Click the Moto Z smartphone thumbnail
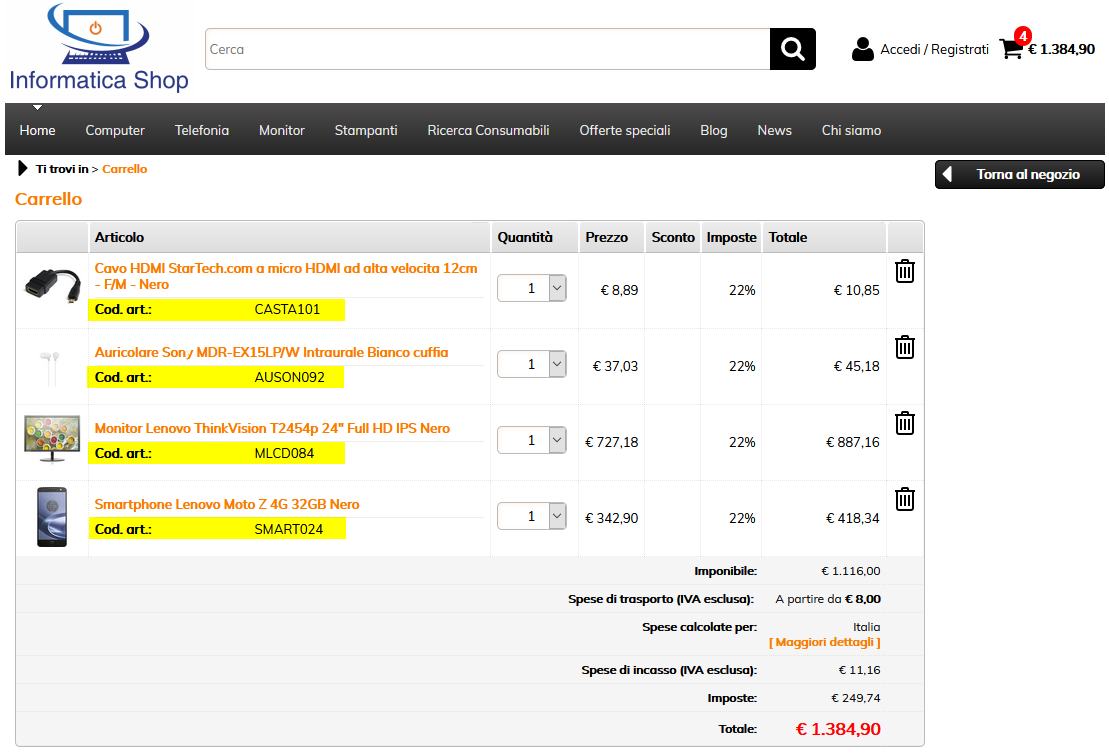Image resolution: width=1109 pixels, height=755 pixels. pyautogui.click(x=52, y=517)
